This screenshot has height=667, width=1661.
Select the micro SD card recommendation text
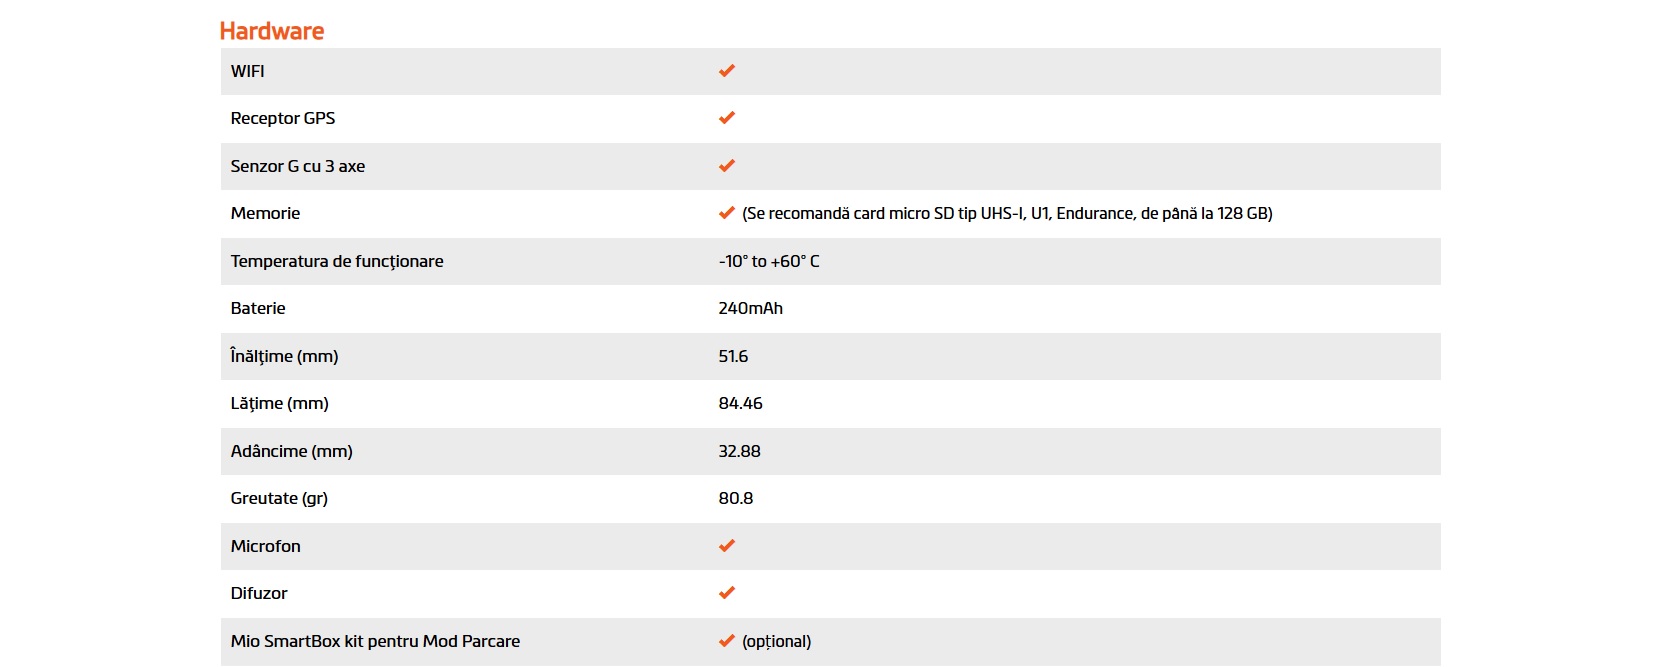point(1007,213)
